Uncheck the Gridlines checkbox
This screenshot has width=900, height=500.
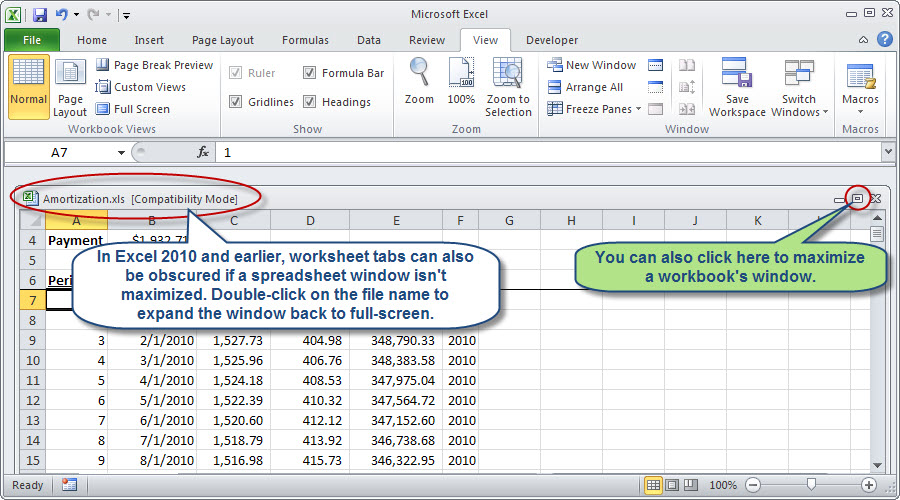coord(235,102)
